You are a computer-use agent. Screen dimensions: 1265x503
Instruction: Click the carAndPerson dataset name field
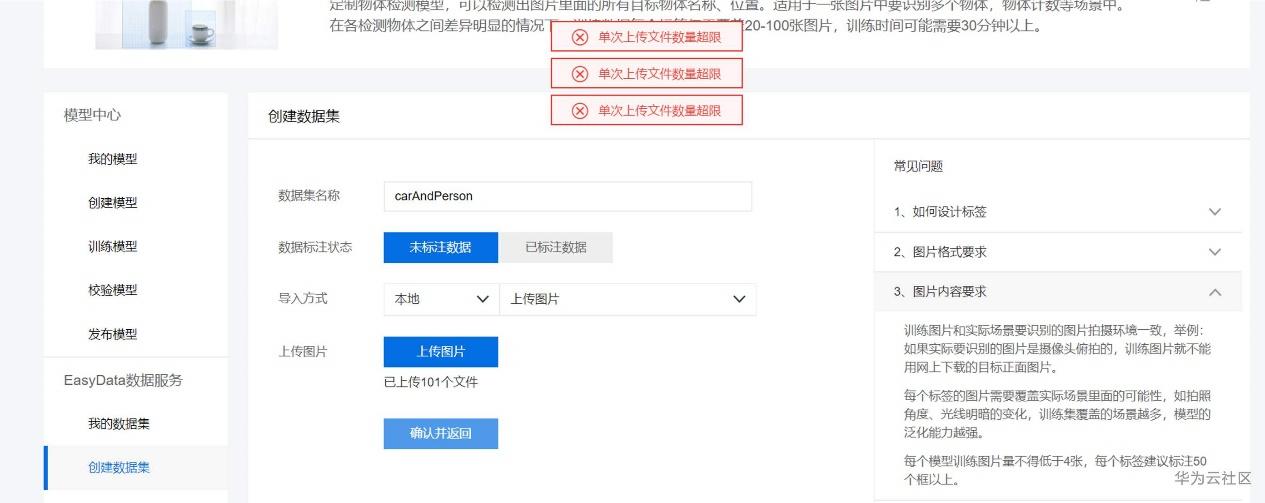567,196
